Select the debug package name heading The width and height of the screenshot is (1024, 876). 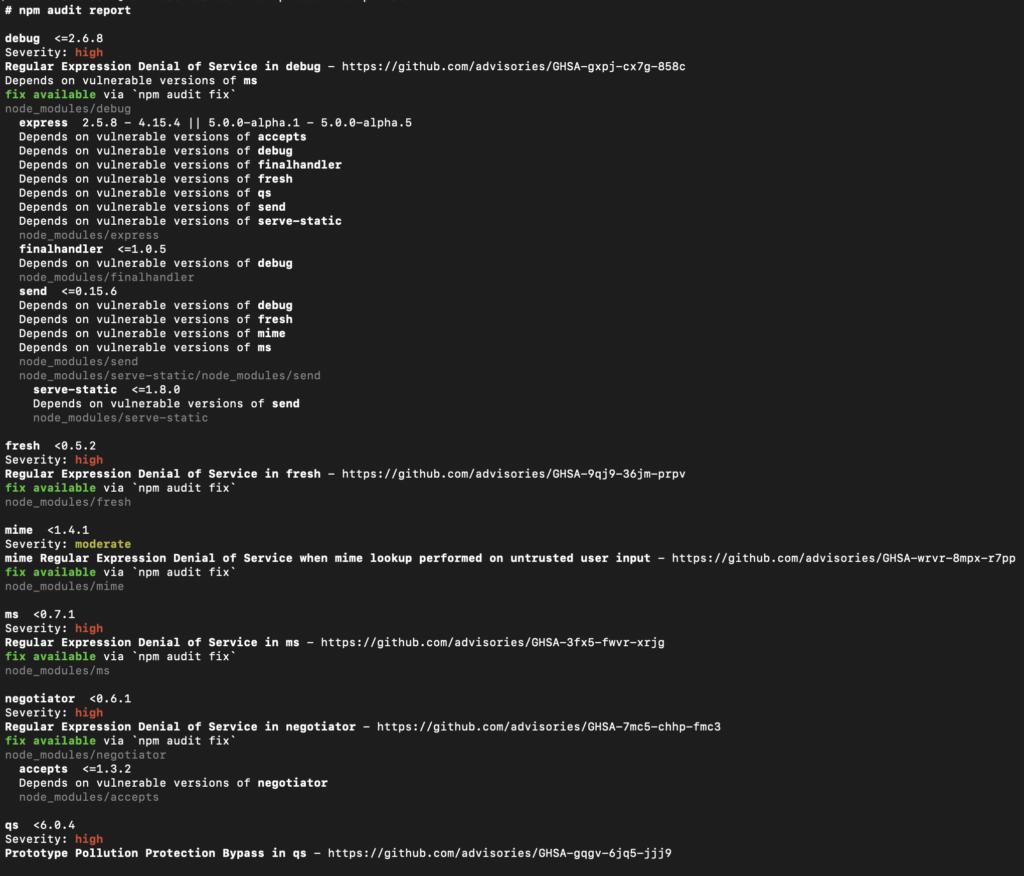[23, 38]
